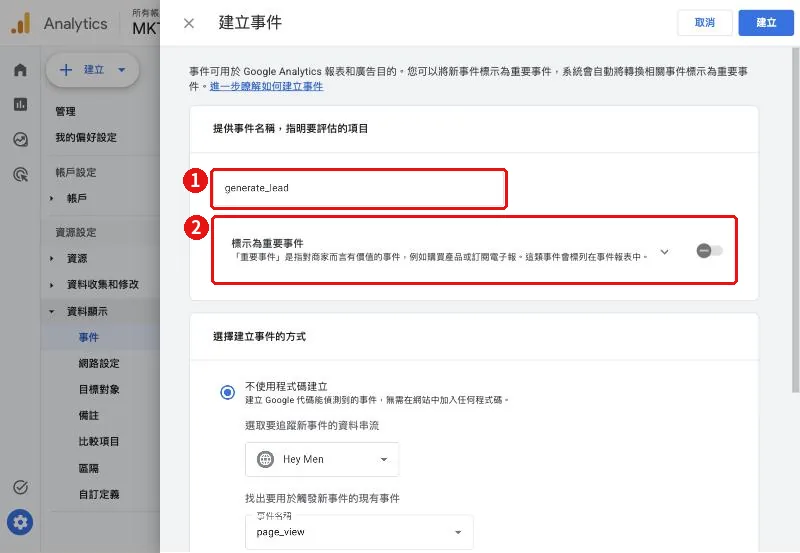Click the panel's vertical scrollbar
Viewport: 800px width, 553px height.
[x=795, y=219]
